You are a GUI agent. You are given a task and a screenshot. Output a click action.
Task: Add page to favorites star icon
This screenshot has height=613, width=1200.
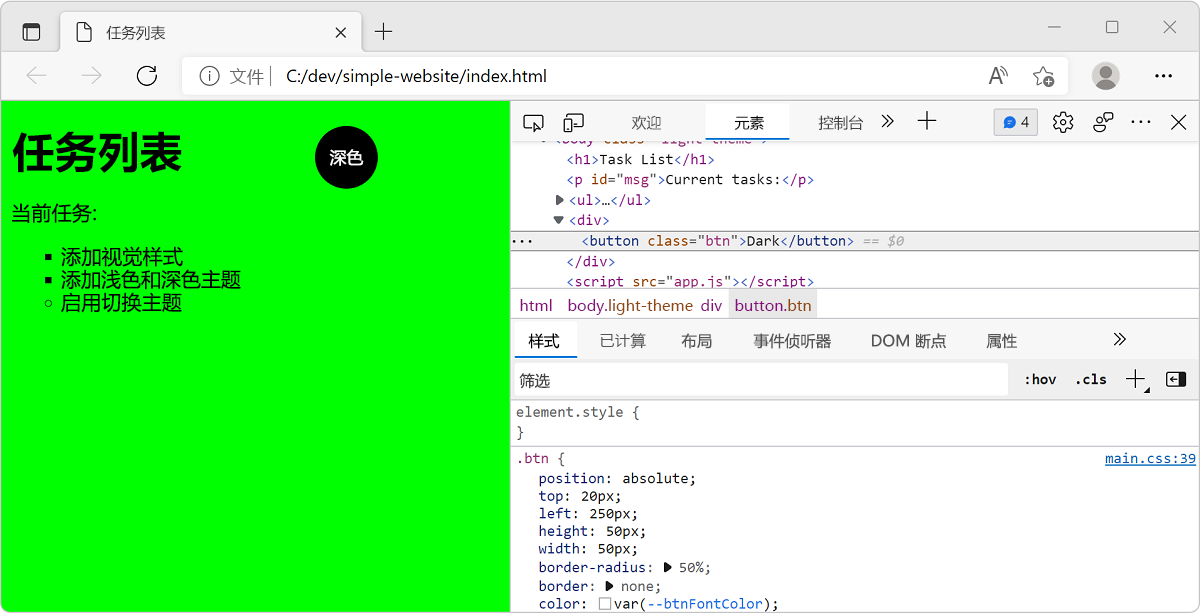pyautogui.click(x=1043, y=76)
